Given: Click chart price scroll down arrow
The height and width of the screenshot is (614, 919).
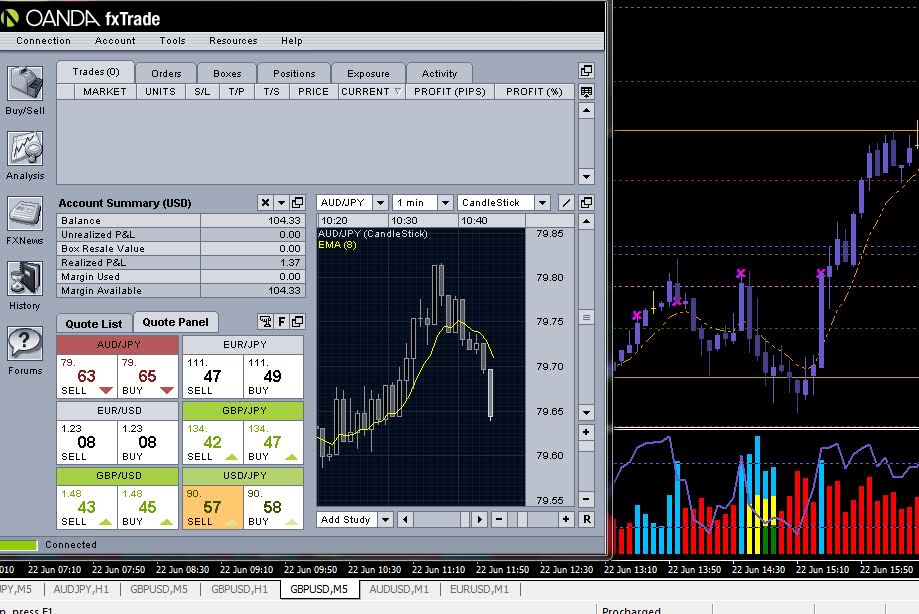Looking at the screenshot, I should pos(586,412).
